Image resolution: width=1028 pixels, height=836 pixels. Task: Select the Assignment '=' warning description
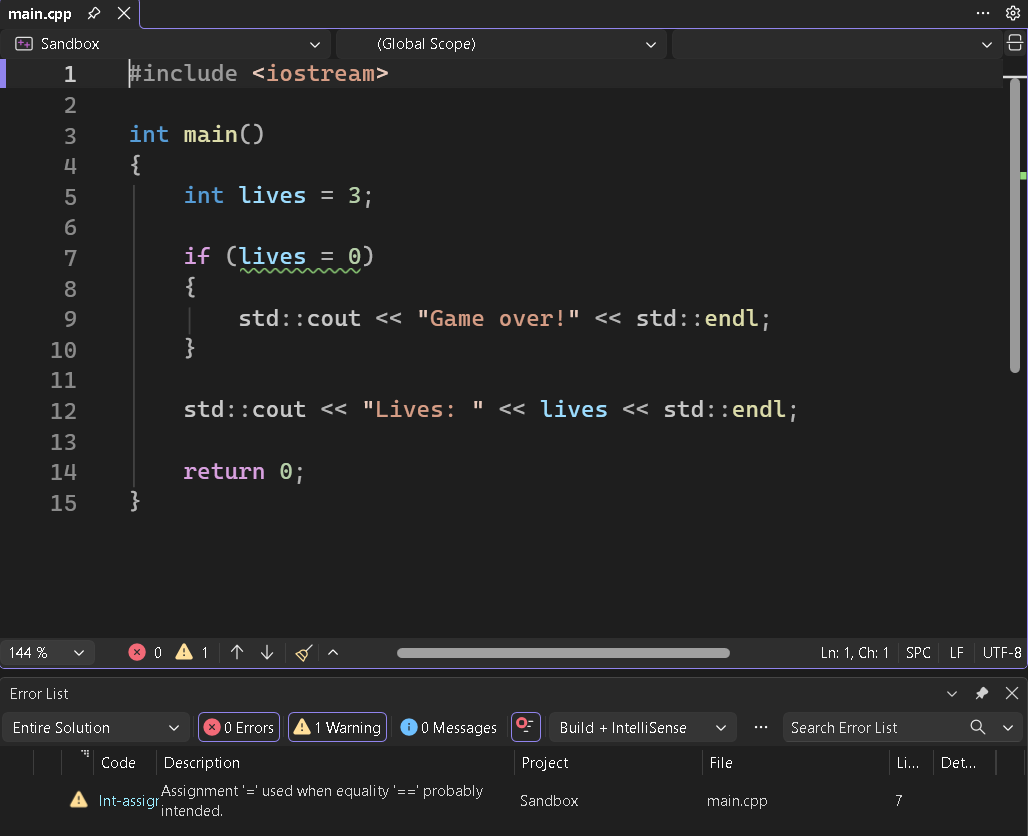pyautogui.click(x=322, y=801)
